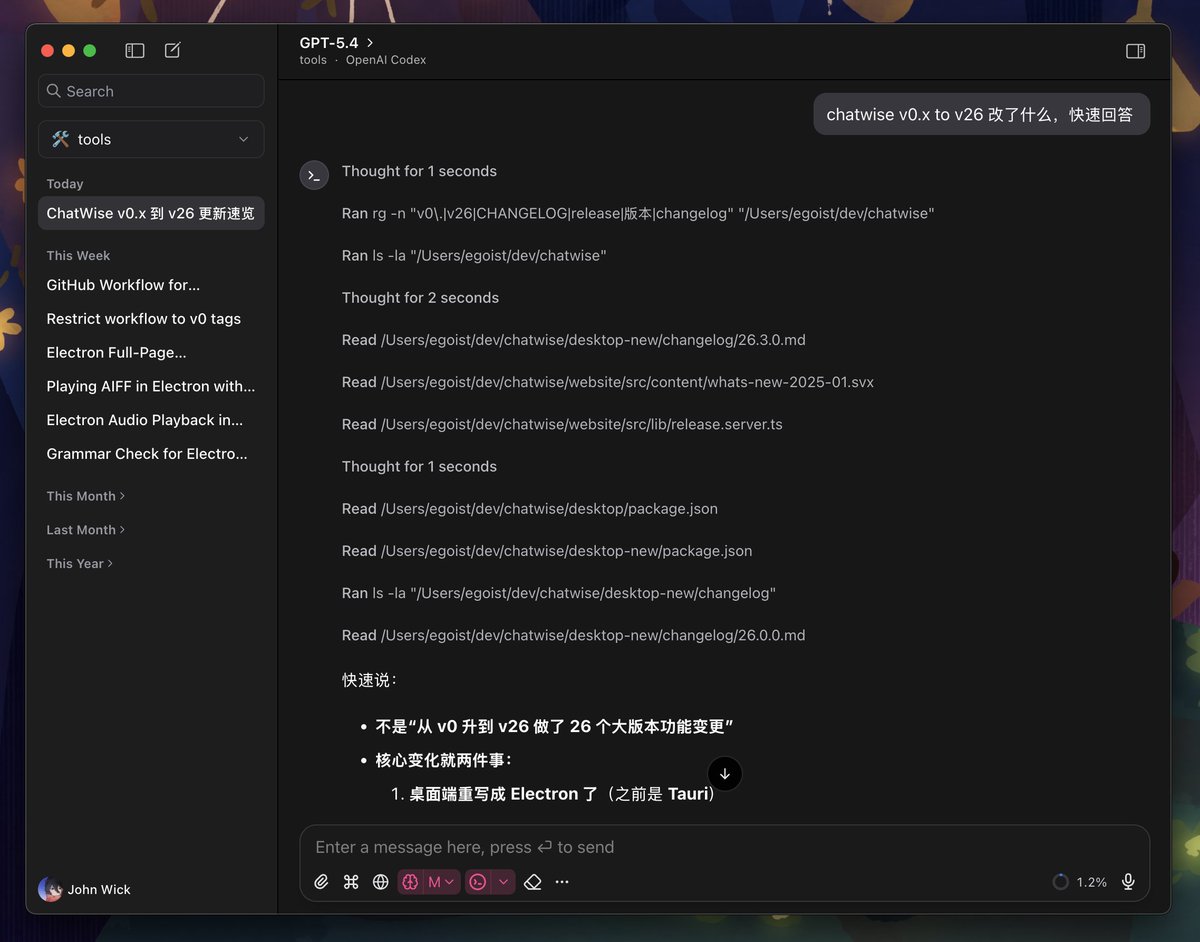
Task: Open the three-dot more options menu
Action: point(562,882)
